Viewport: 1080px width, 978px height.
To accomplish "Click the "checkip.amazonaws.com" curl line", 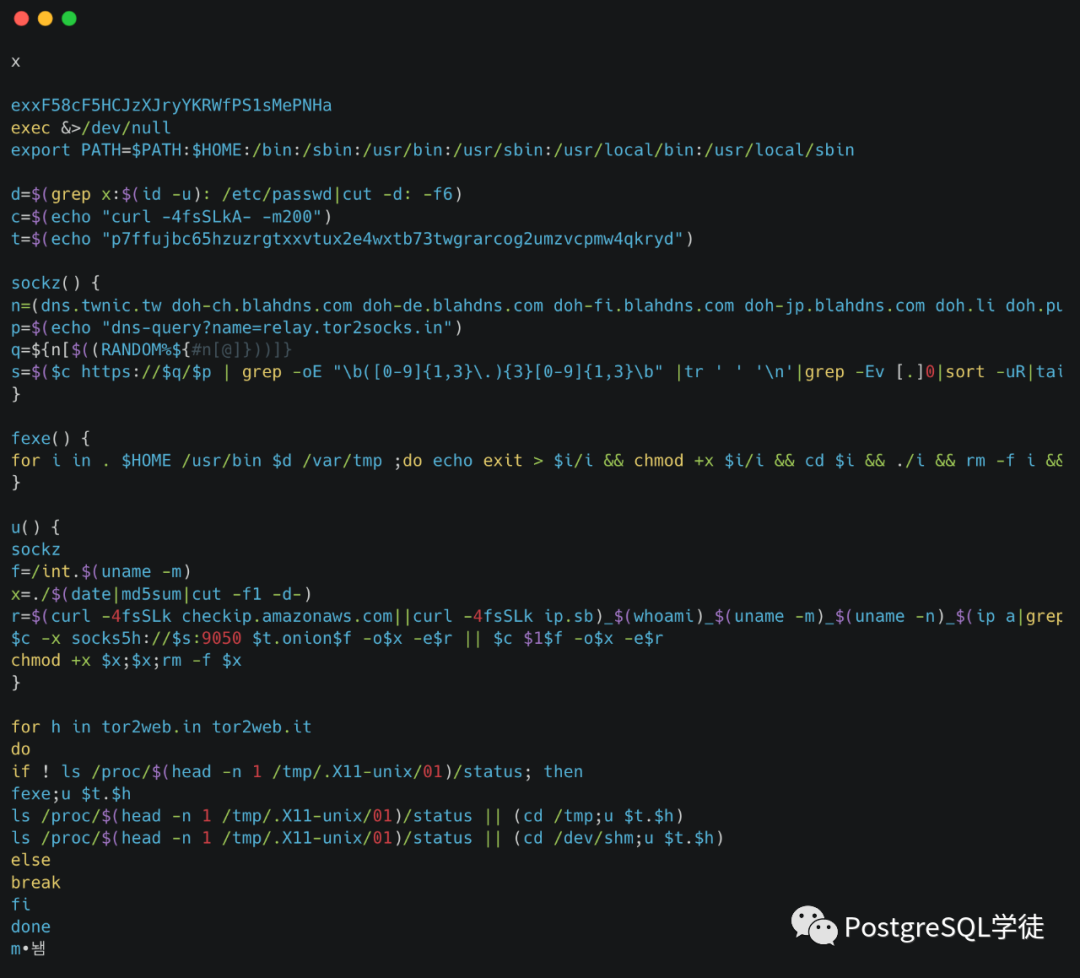I will 537,616.
